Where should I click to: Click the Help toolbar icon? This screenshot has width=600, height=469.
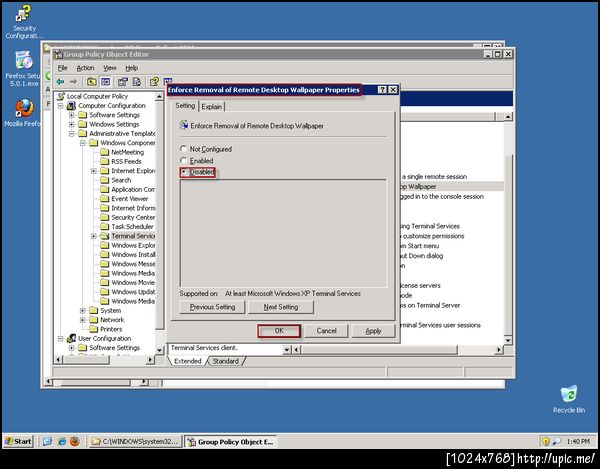154,81
